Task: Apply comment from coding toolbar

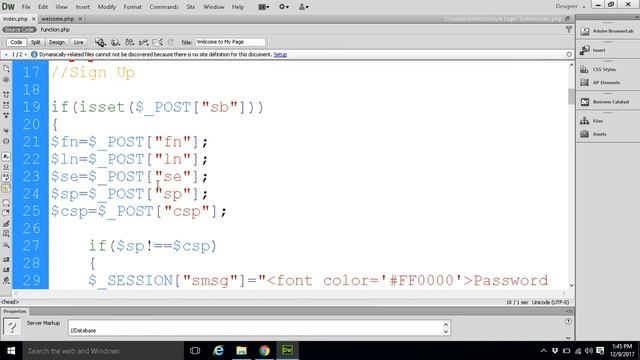Action: [x=6, y=202]
